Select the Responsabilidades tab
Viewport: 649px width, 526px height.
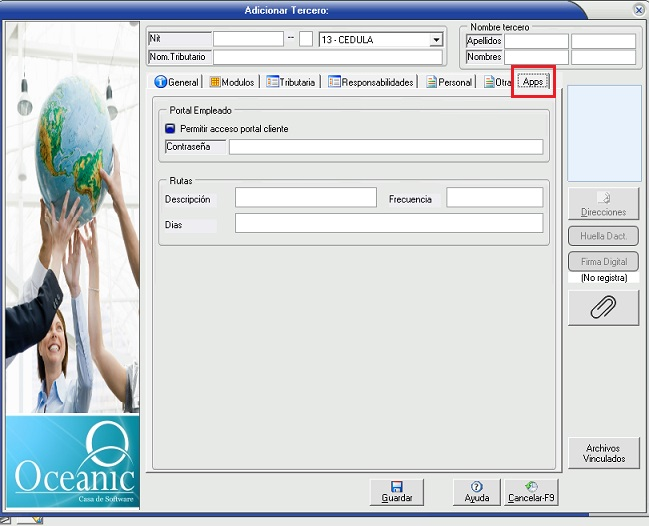coord(371,82)
